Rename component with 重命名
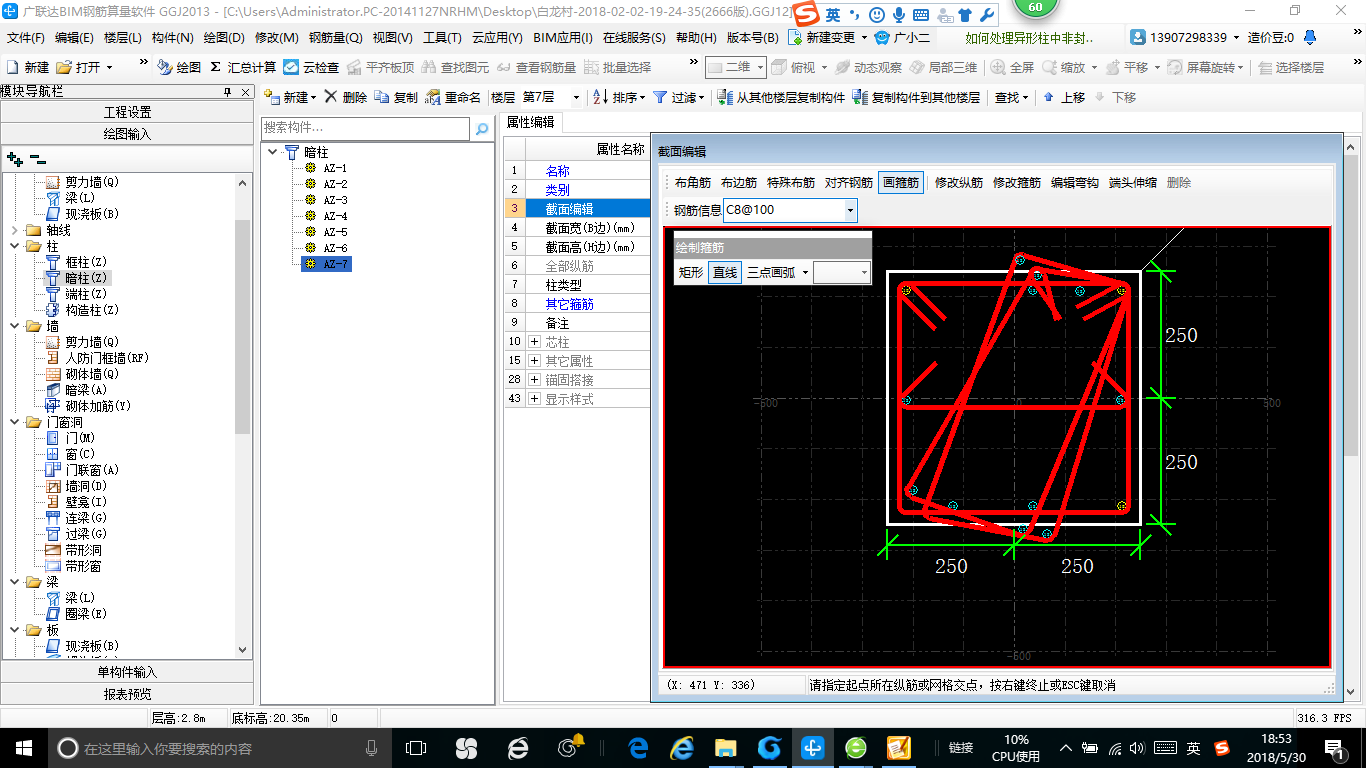 pyautogui.click(x=453, y=97)
